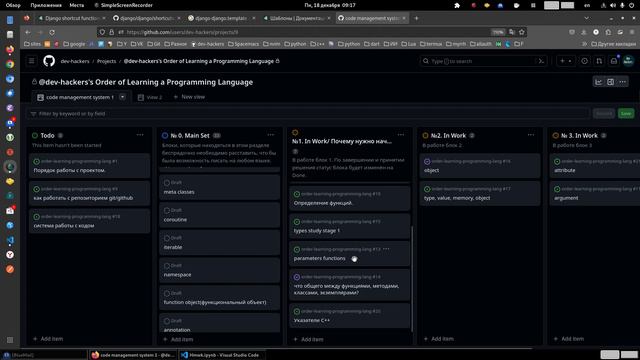Open the Create new plus dropdown
This screenshot has width=640, height=360.
(x=566, y=61)
